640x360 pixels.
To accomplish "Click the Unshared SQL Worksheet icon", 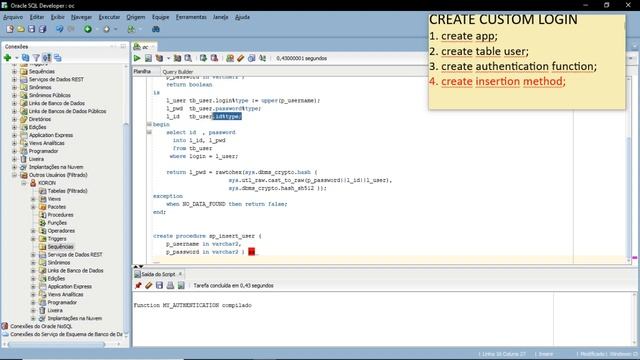I will 230,58.
